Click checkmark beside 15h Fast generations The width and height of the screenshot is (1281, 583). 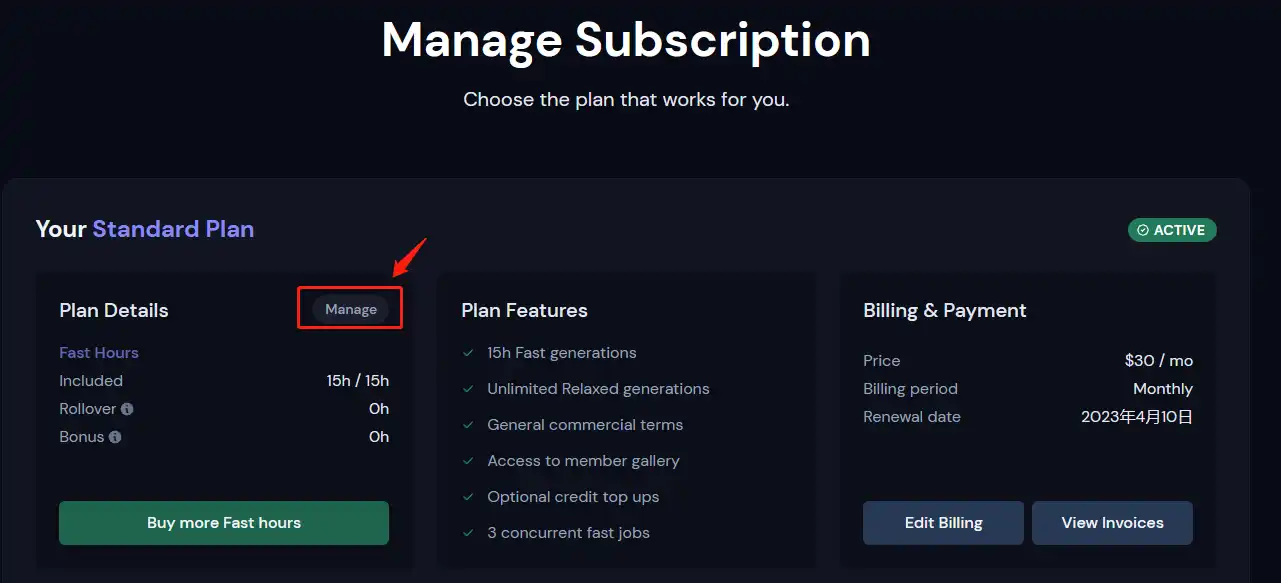point(468,353)
